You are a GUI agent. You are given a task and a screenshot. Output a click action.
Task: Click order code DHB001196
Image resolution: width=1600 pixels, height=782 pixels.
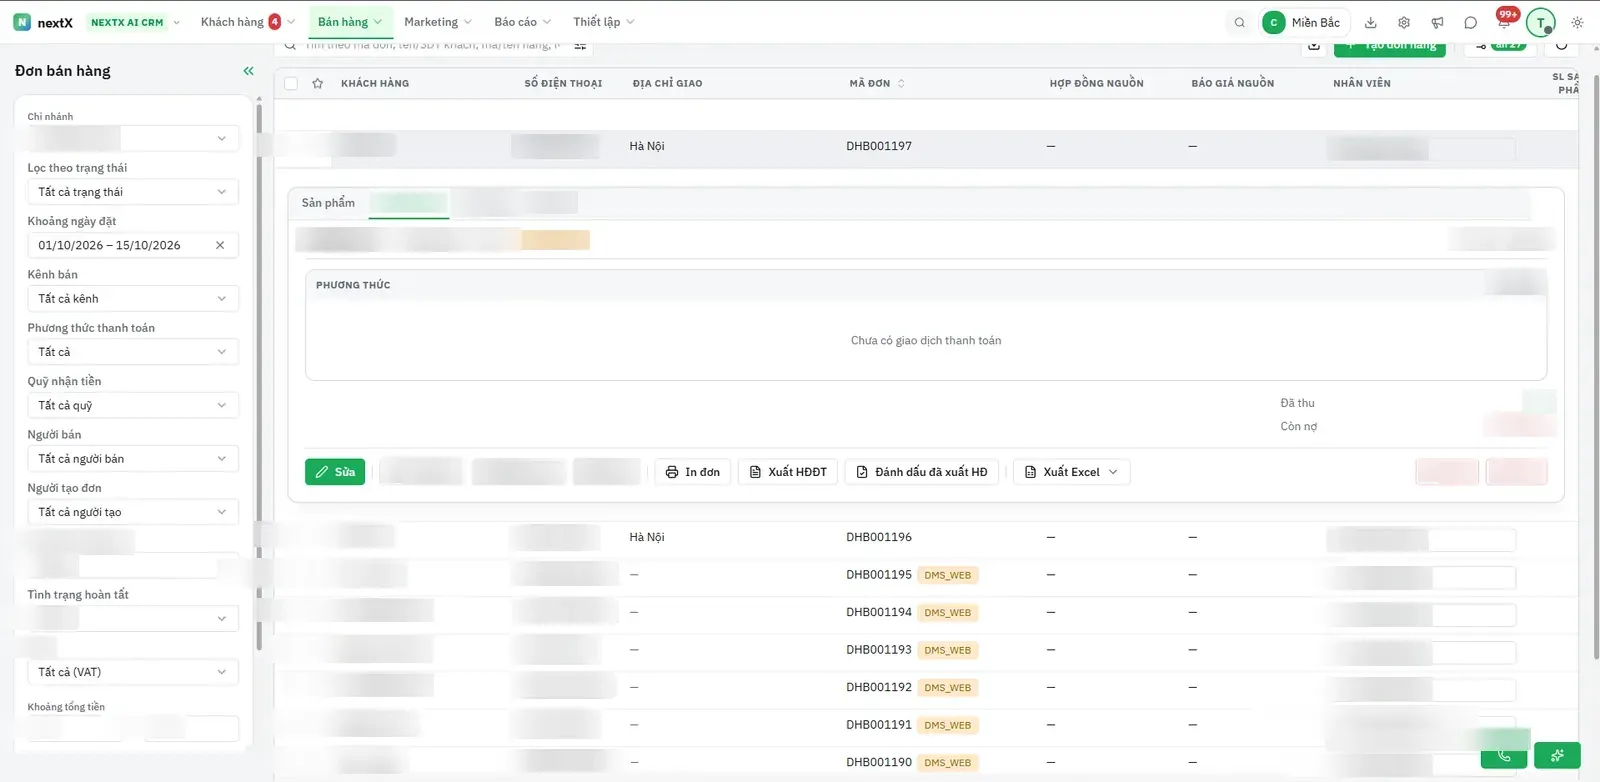(879, 537)
